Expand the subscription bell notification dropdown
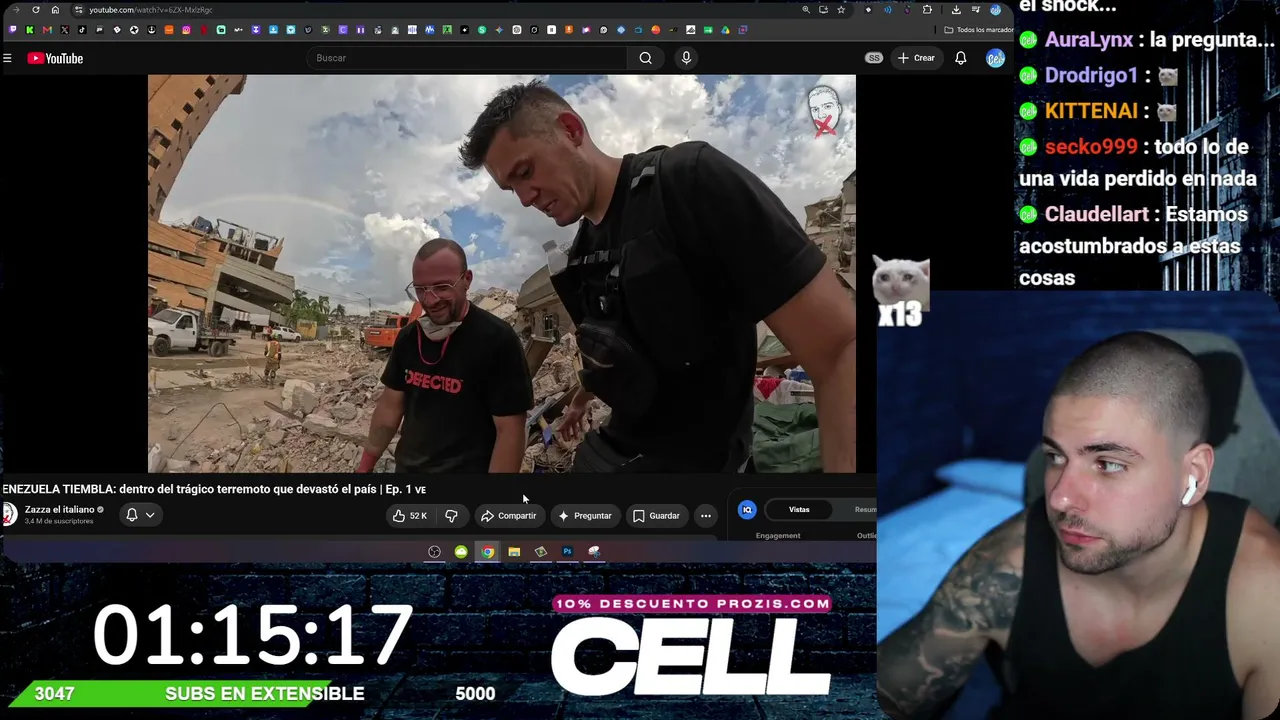 [140, 515]
